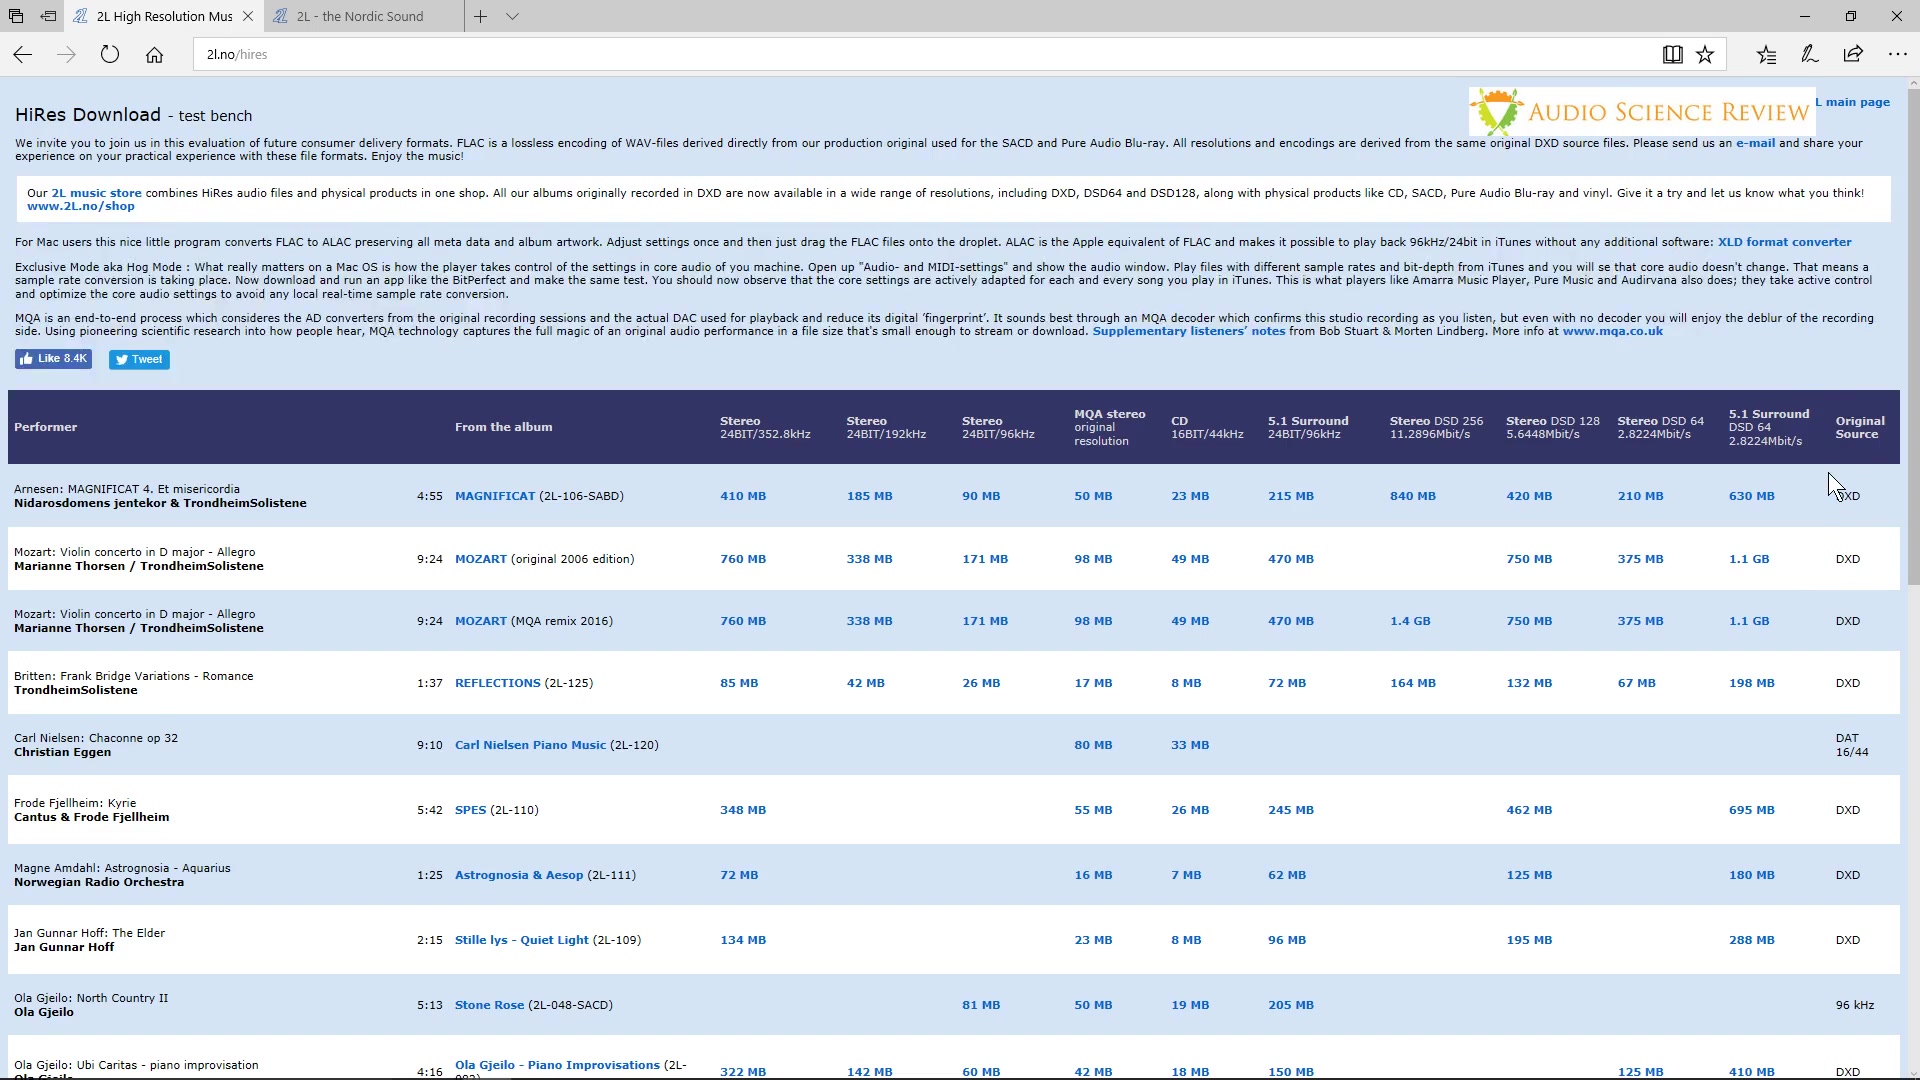Image resolution: width=1920 pixels, height=1080 pixels.
Task: Click the Facebook Like button
Action: pyautogui.click(x=54, y=359)
